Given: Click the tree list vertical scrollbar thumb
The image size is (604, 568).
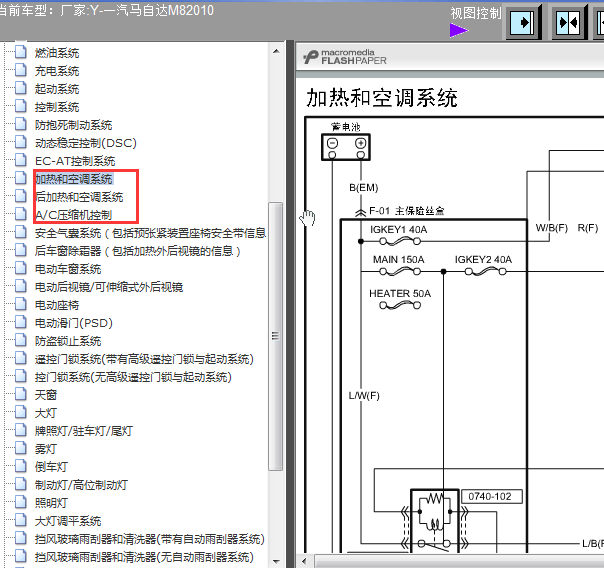Looking at the screenshot, I should [275, 336].
